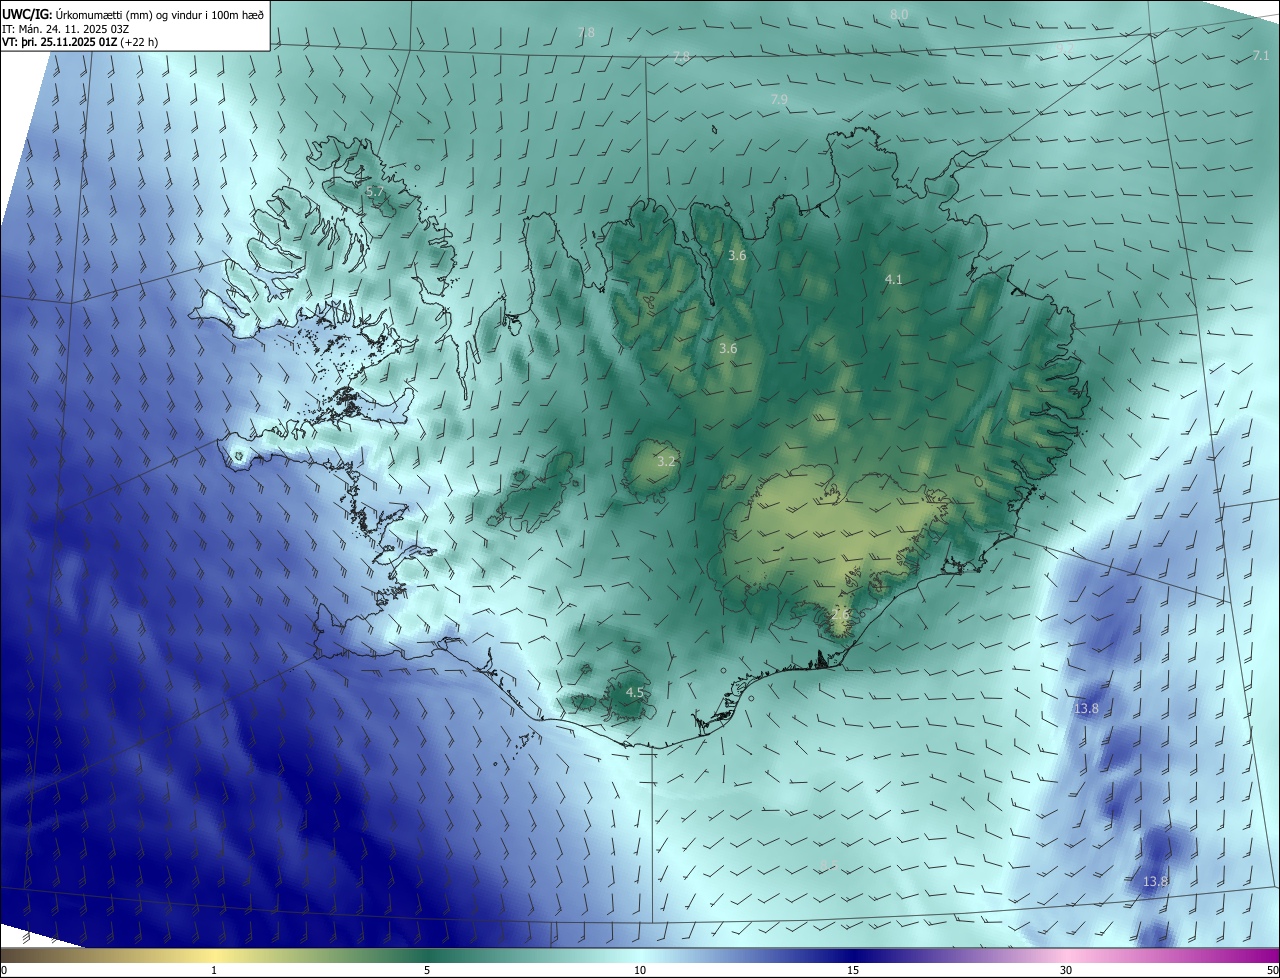Click the 3.6 value just above the 3.2 label

(x=728, y=349)
